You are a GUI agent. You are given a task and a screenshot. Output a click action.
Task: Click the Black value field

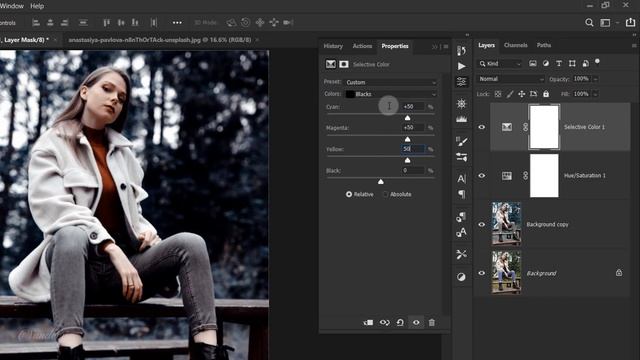click(413, 170)
